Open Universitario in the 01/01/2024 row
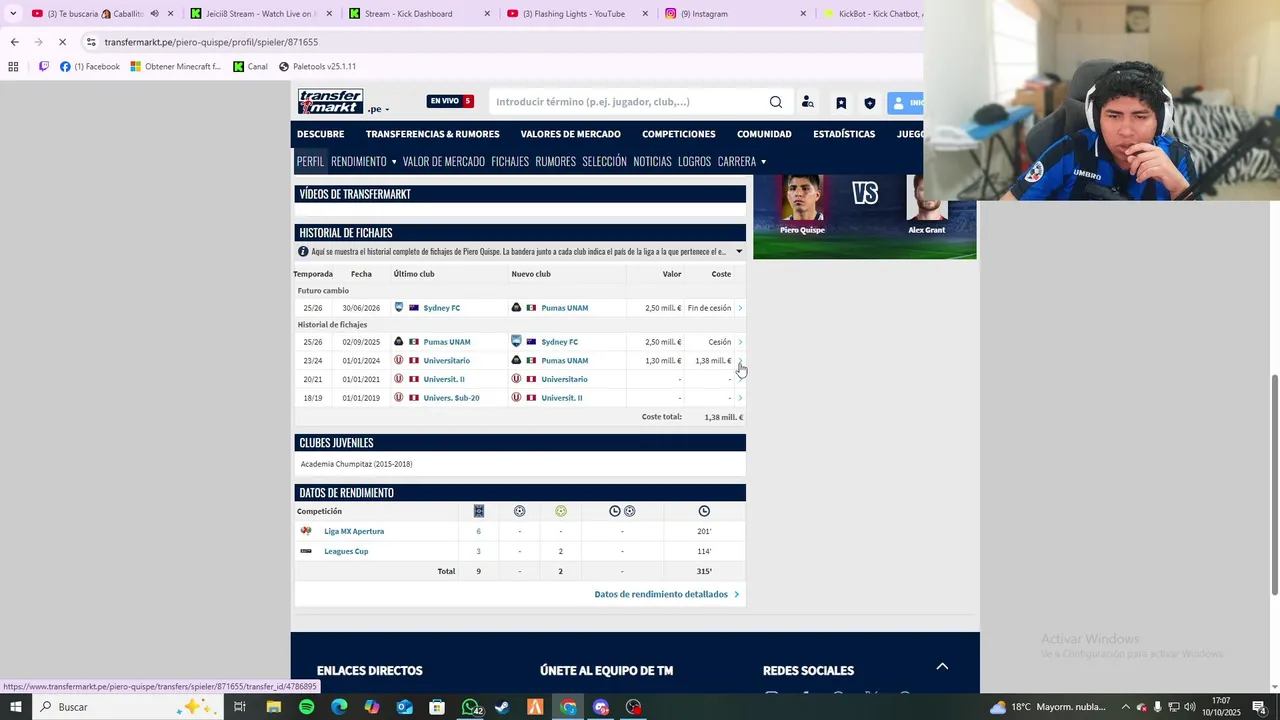Screen dimensions: 1280x720 (x=446, y=361)
